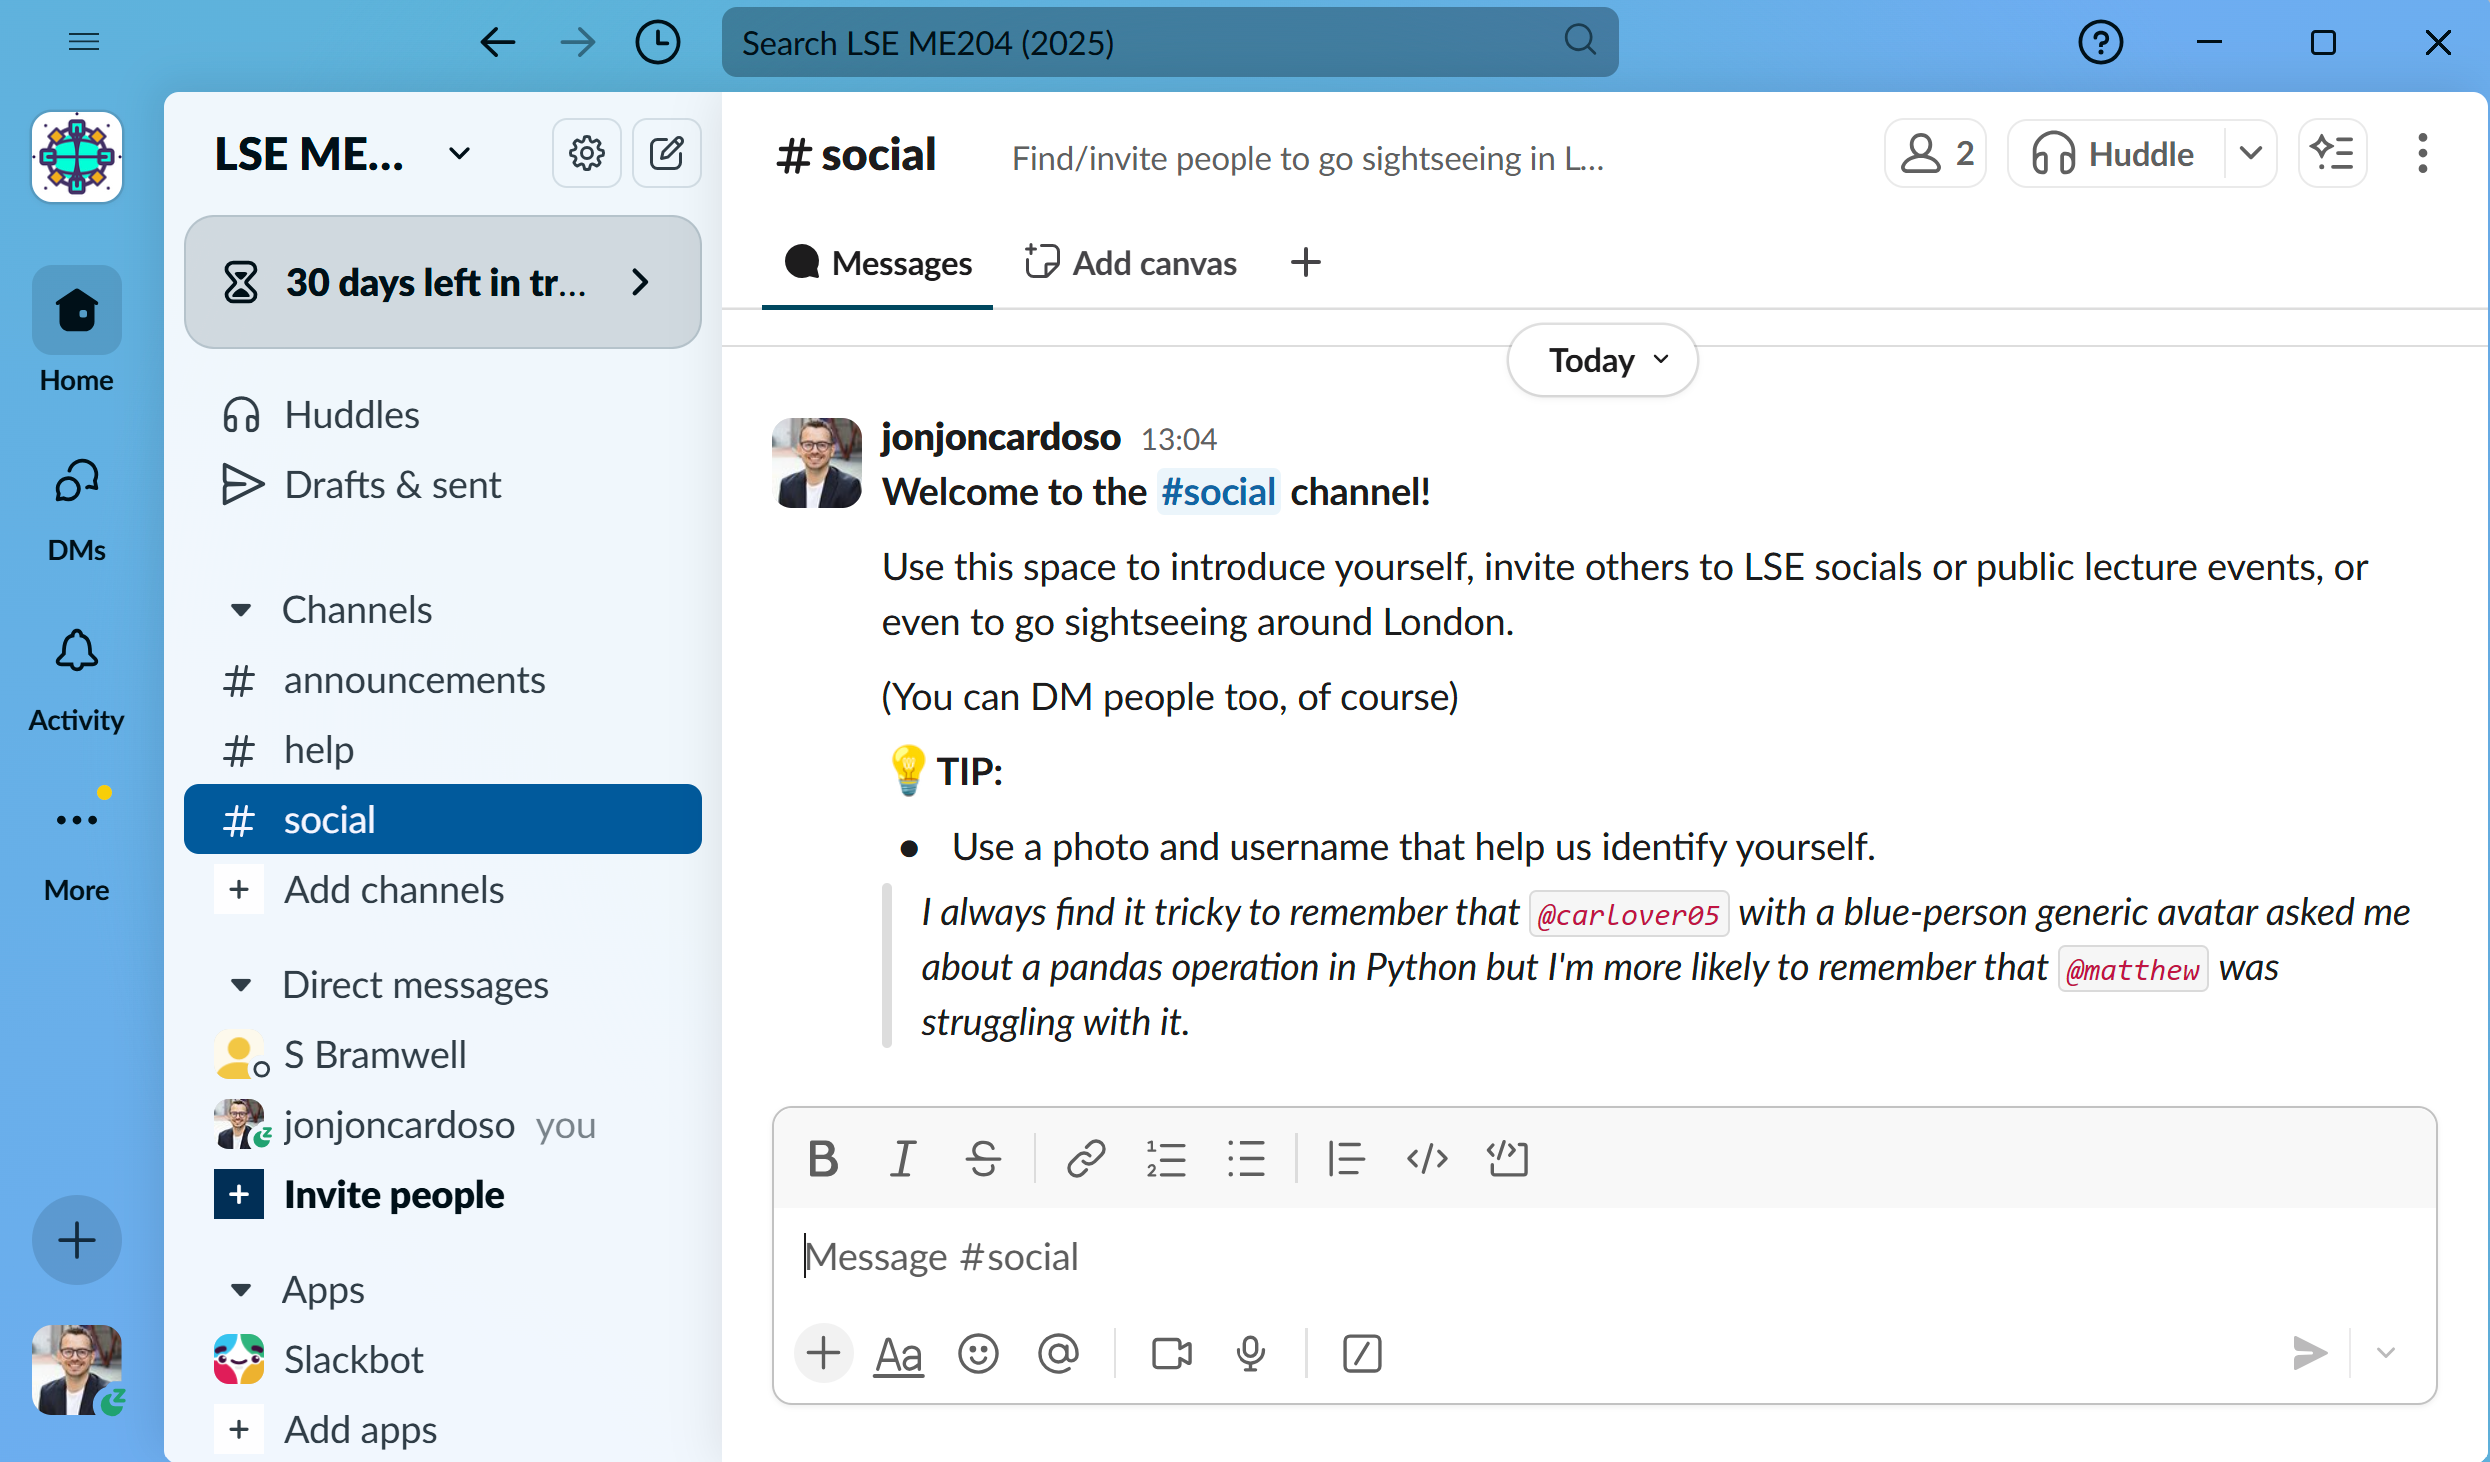Open the announcements channel
This screenshot has width=2490, height=1462.
pos(443,680)
